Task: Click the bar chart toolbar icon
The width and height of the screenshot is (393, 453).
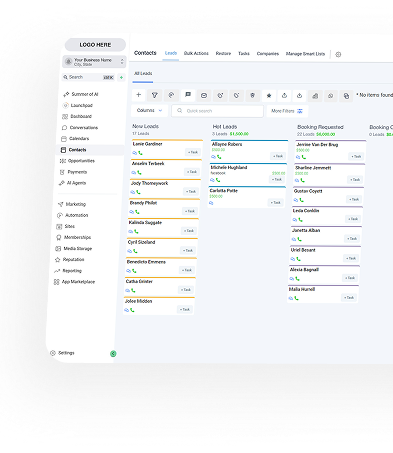Action: (315, 96)
